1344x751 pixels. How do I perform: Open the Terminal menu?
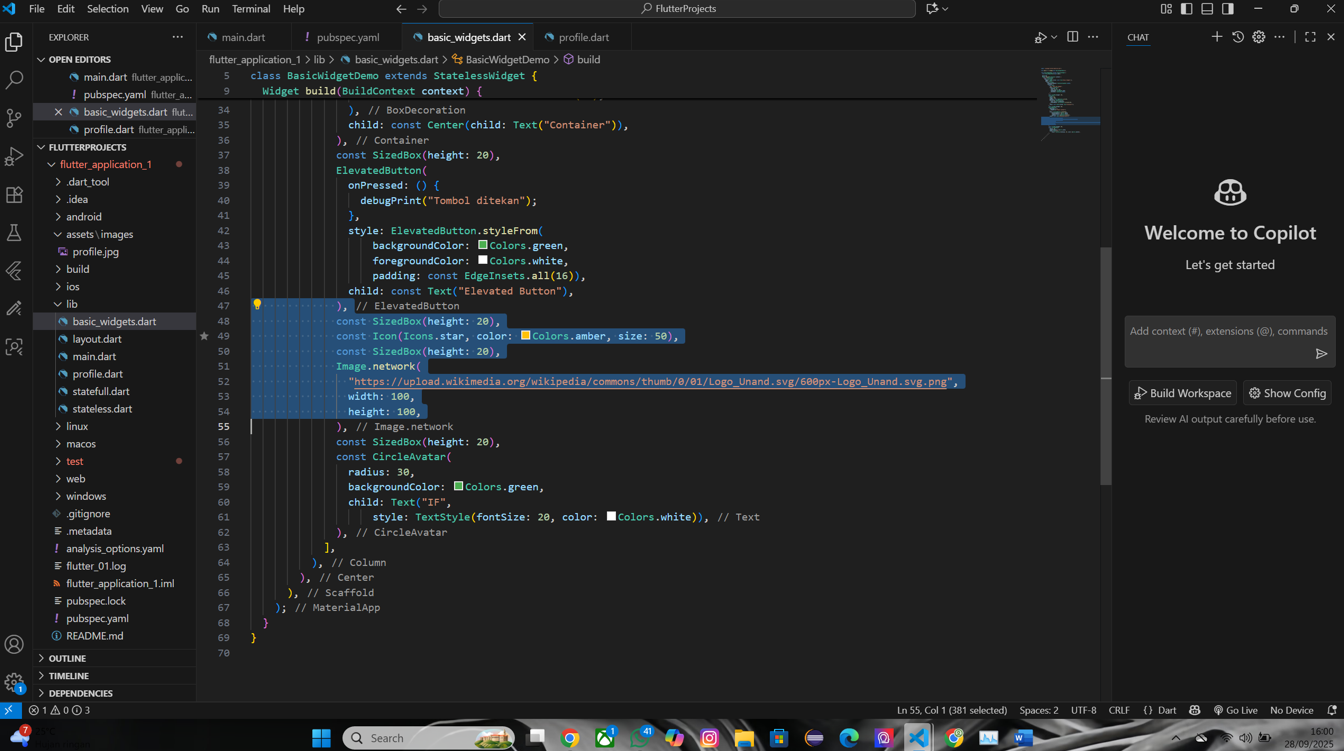[x=251, y=9]
